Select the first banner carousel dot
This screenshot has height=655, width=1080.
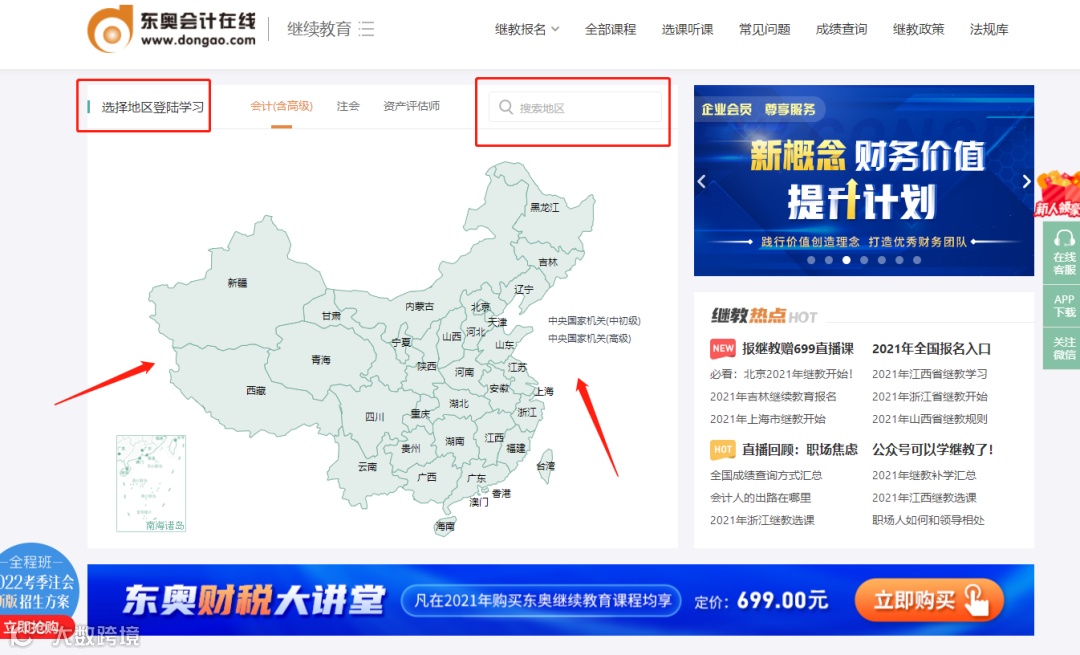tap(811, 260)
